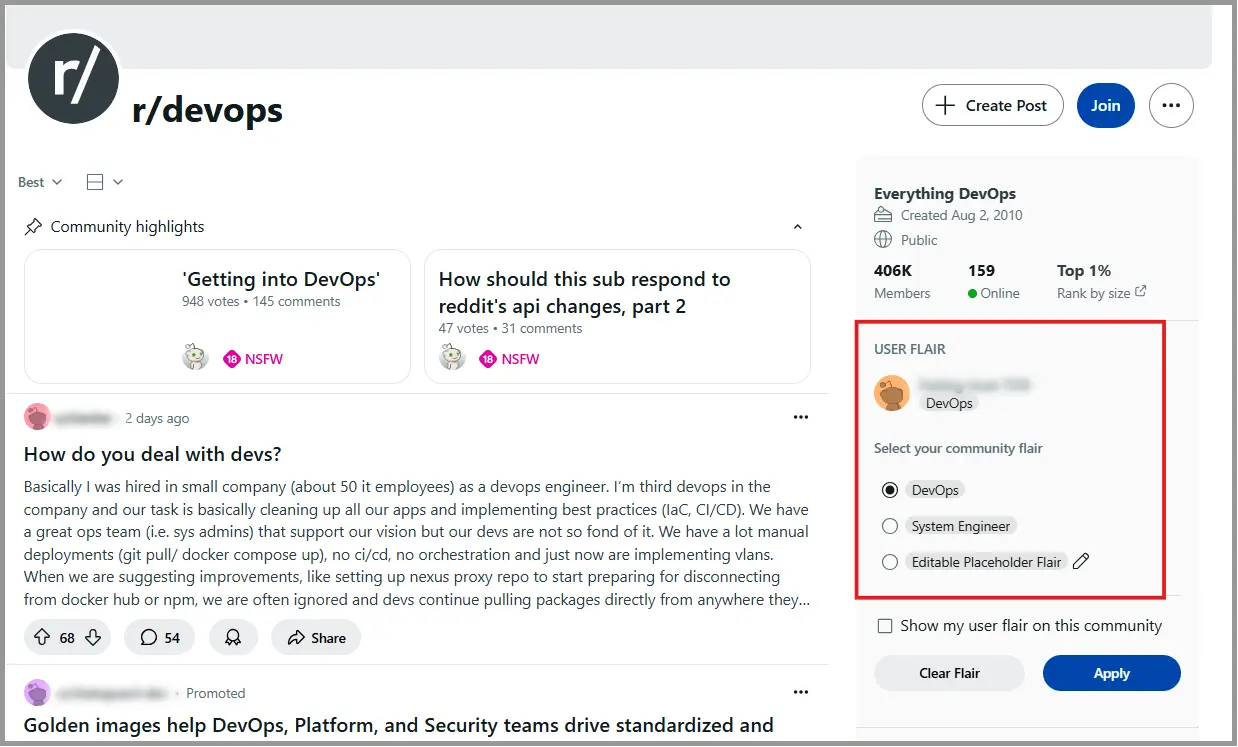
Task: Click the Create Post button
Action: click(992, 105)
